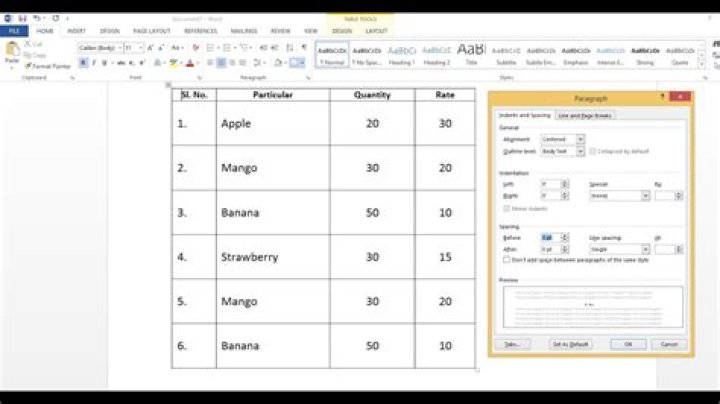The width and height of the screenshot is (720, 404).
Task: Click OK in the Paragraph dialog
Action: [628, 344]
